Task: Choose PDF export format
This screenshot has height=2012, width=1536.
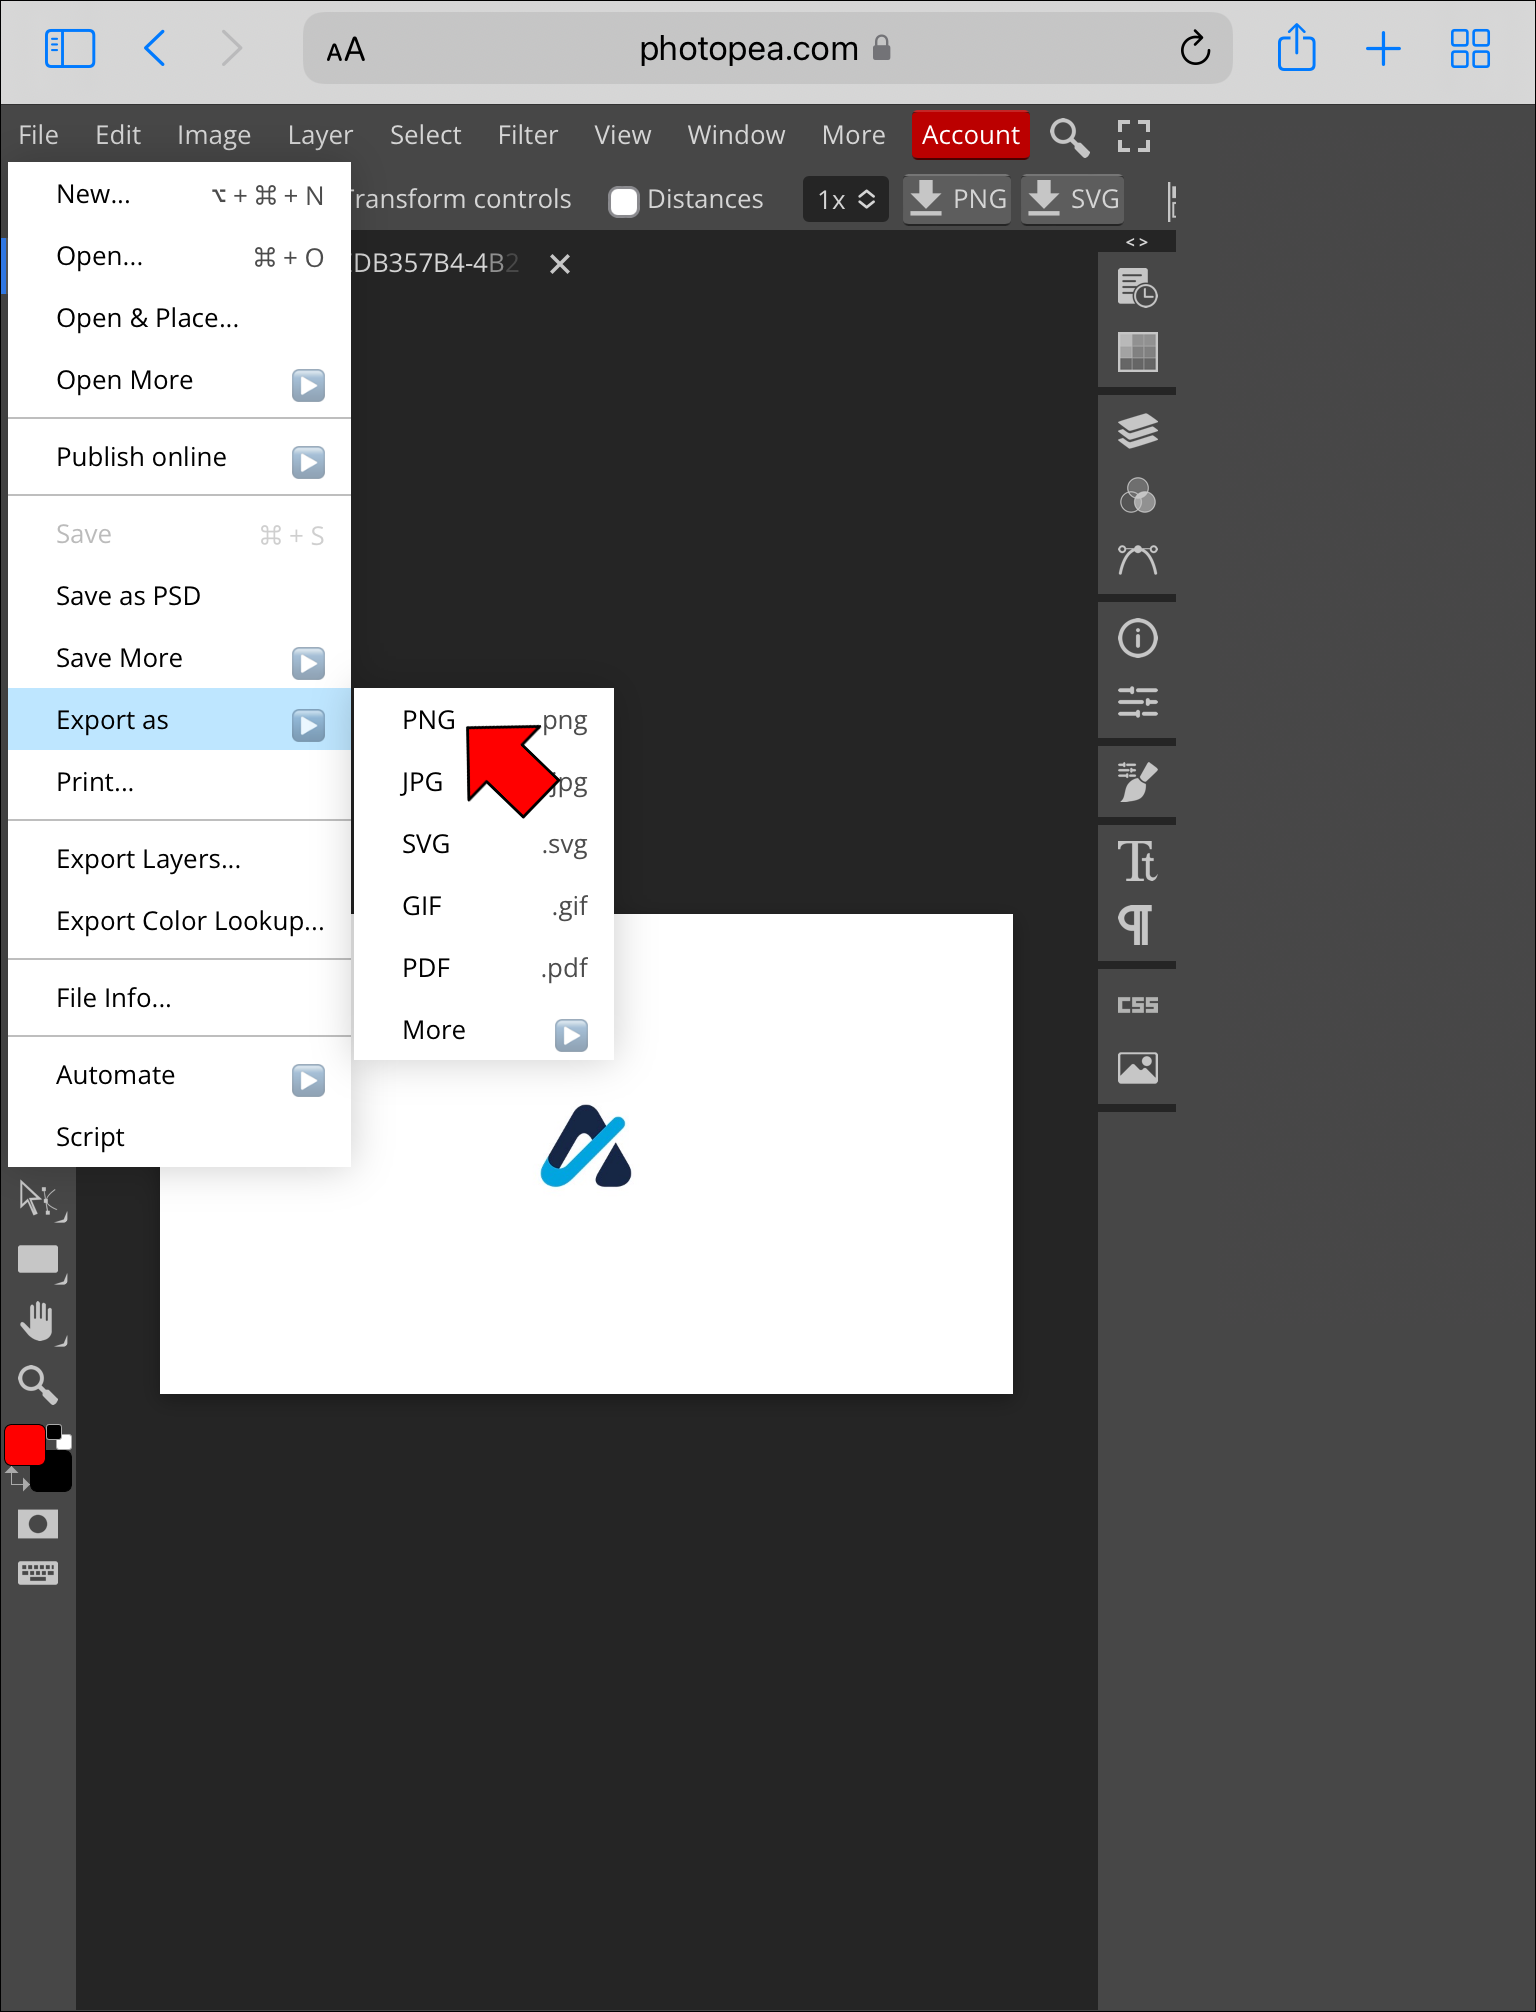Action: click(484, 968)
